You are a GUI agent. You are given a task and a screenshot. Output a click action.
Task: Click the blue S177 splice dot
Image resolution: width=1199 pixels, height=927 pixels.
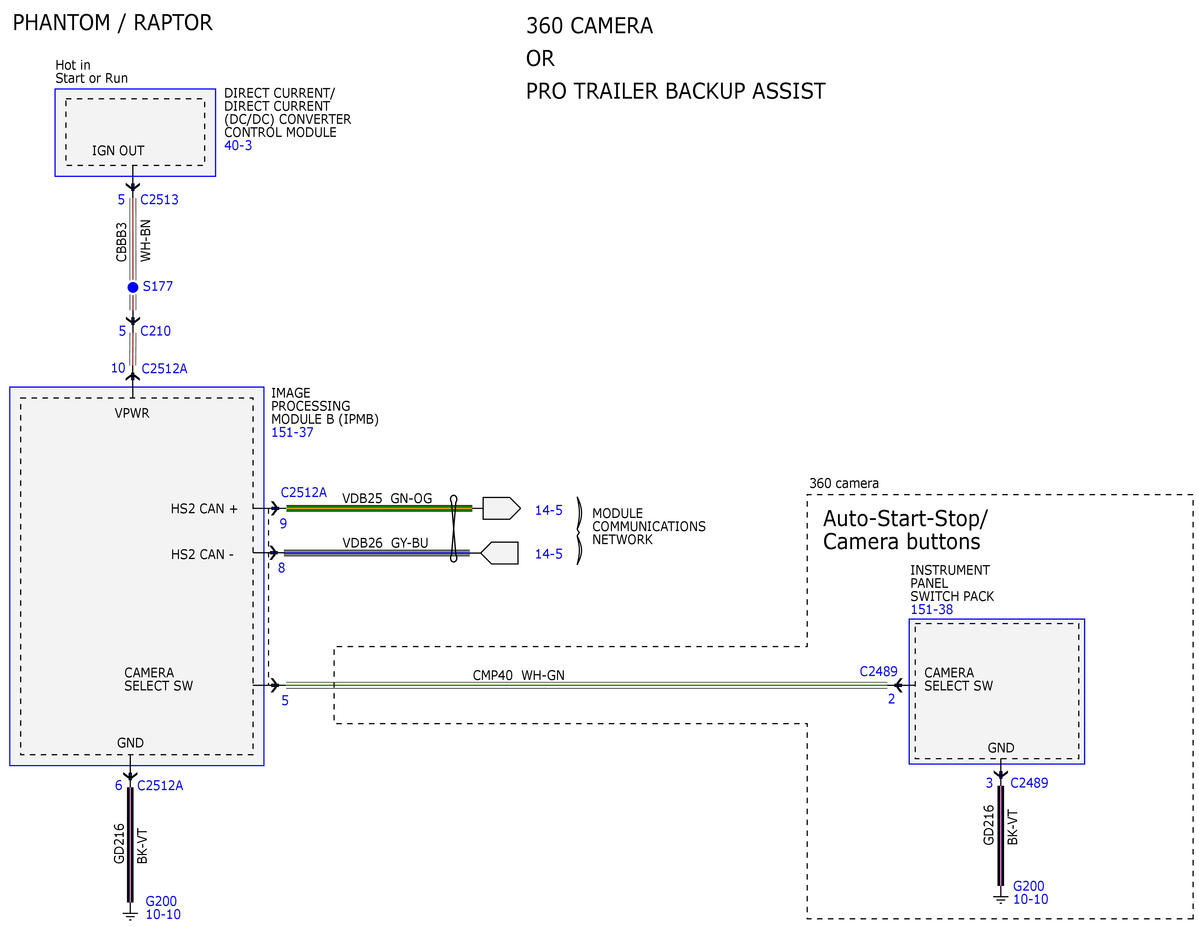133,287
